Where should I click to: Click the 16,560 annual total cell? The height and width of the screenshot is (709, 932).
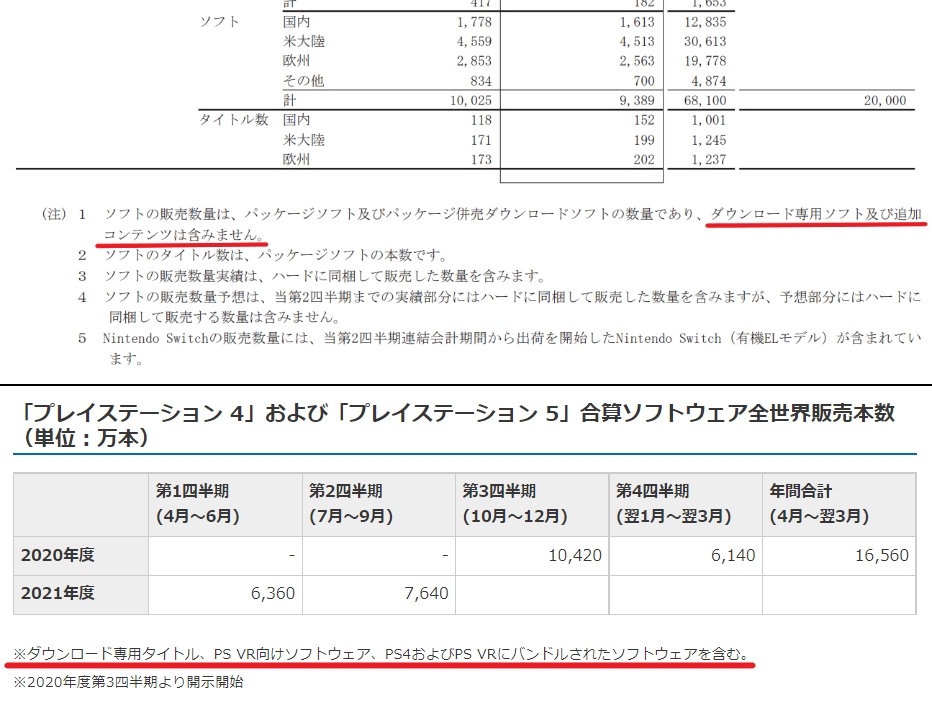click(881, 555)
